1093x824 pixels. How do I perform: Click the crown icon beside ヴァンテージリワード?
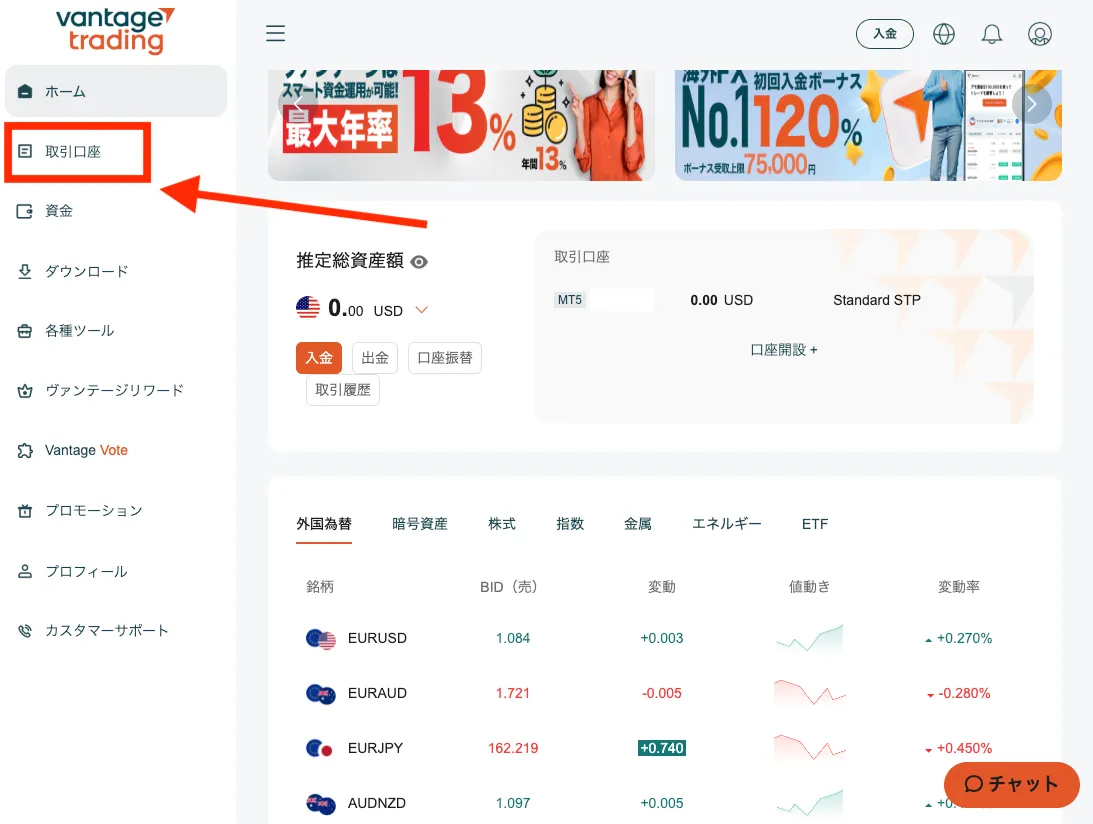[x=25, y=390]
